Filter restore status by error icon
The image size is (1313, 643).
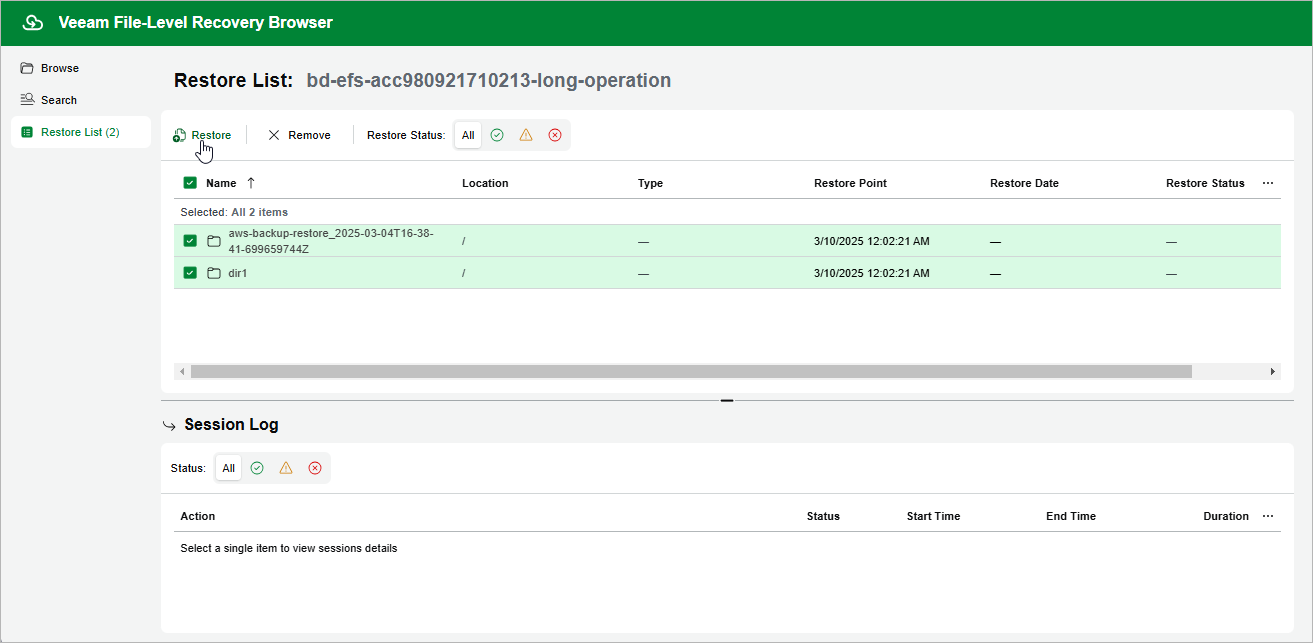(x=555, y=134)
